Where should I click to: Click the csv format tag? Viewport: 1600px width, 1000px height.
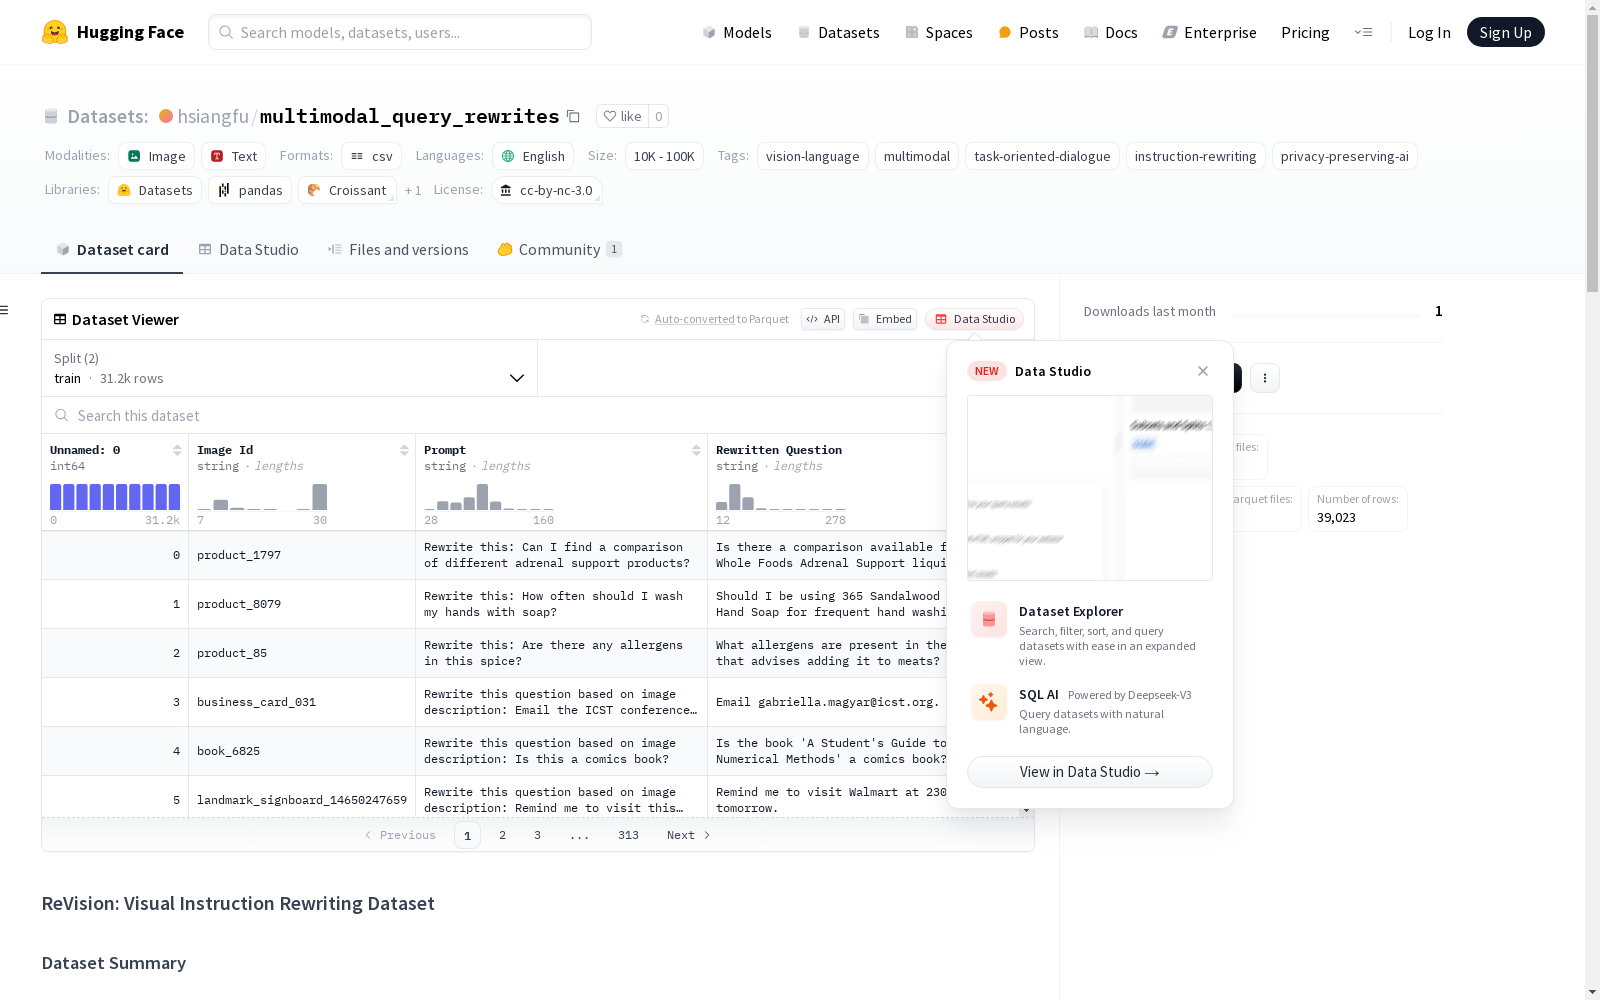tap(372, 156)
